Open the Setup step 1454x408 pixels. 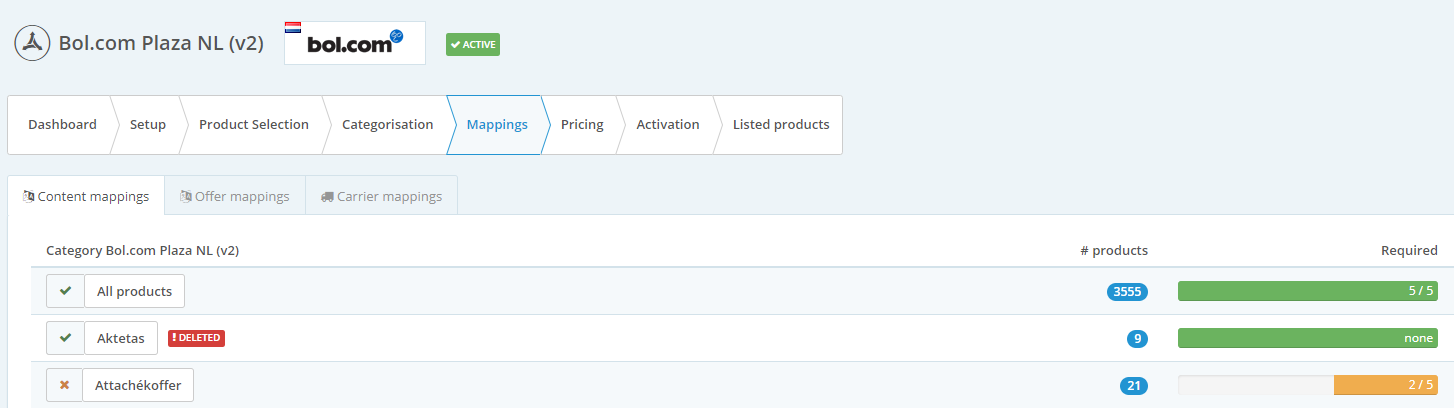click(148, 125)
